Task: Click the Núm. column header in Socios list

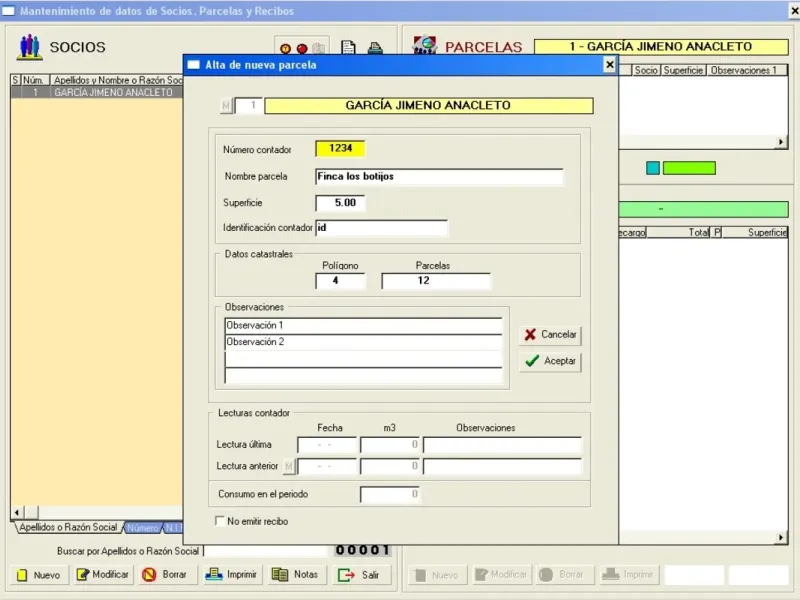Action: (x=35, y=80)
